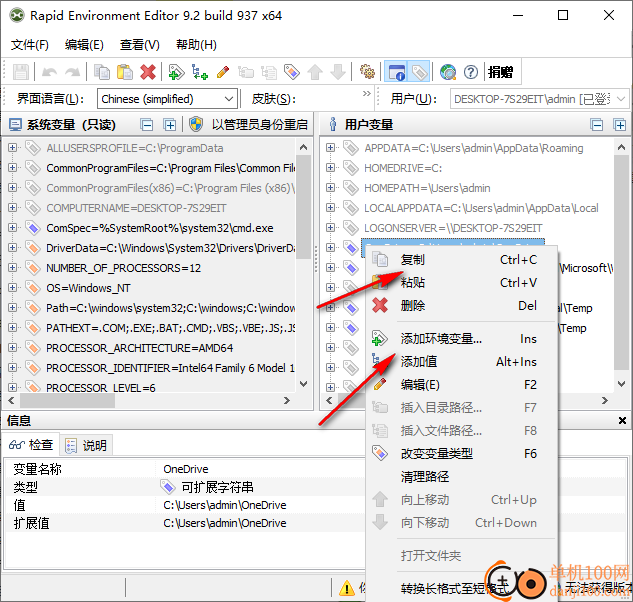The width and height of the screenshot is (633, 602).
Task: Click Change variable type toolbar icon
Action: (292, 72)
